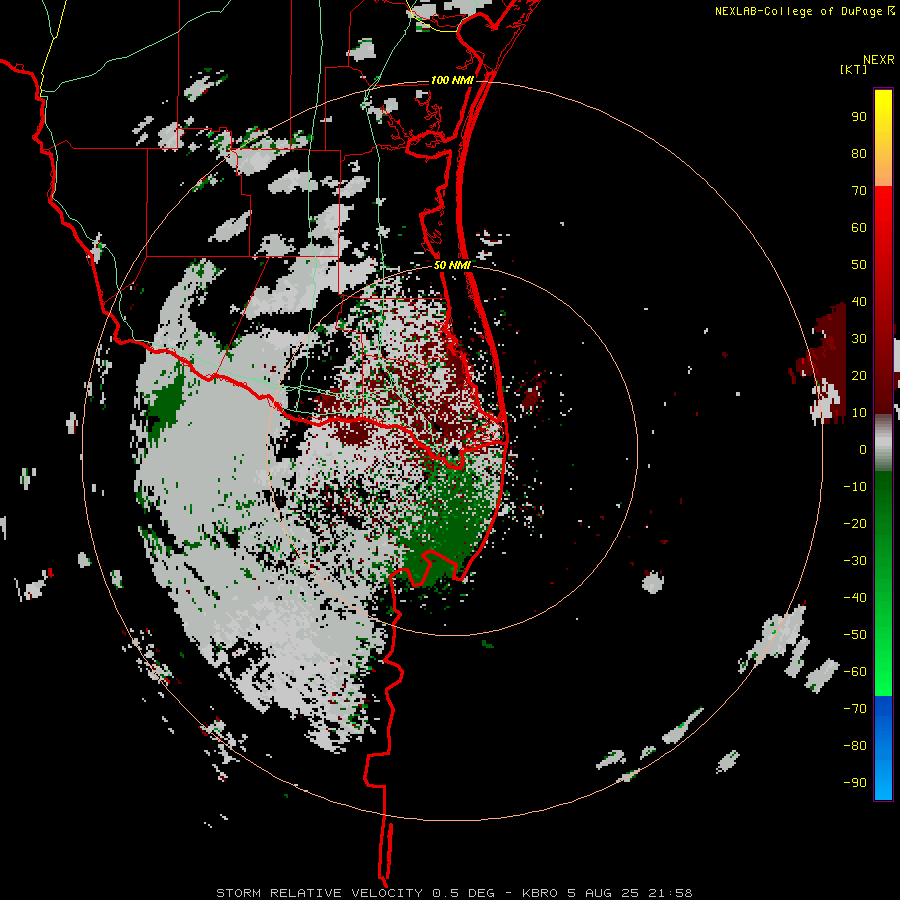
Task: Click the 0.5 DEG elevation text
Action: 463,893
